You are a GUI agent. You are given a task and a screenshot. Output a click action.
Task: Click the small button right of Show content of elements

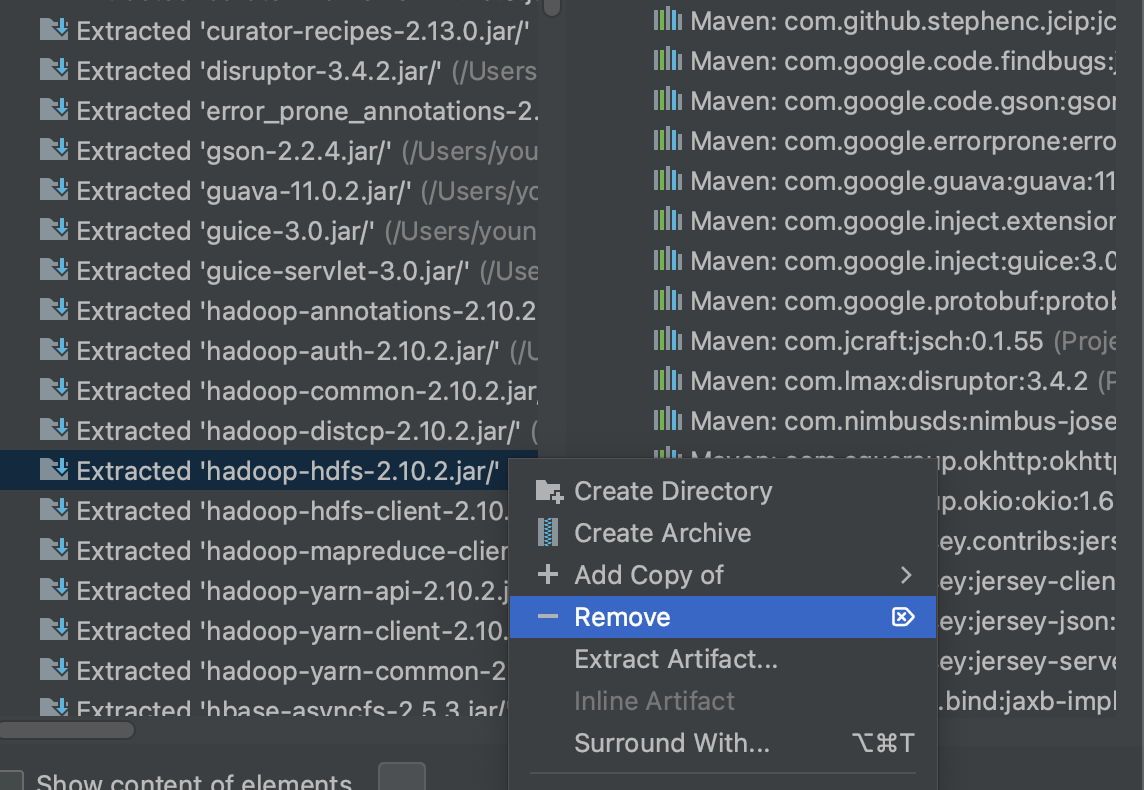coord(401,777)
